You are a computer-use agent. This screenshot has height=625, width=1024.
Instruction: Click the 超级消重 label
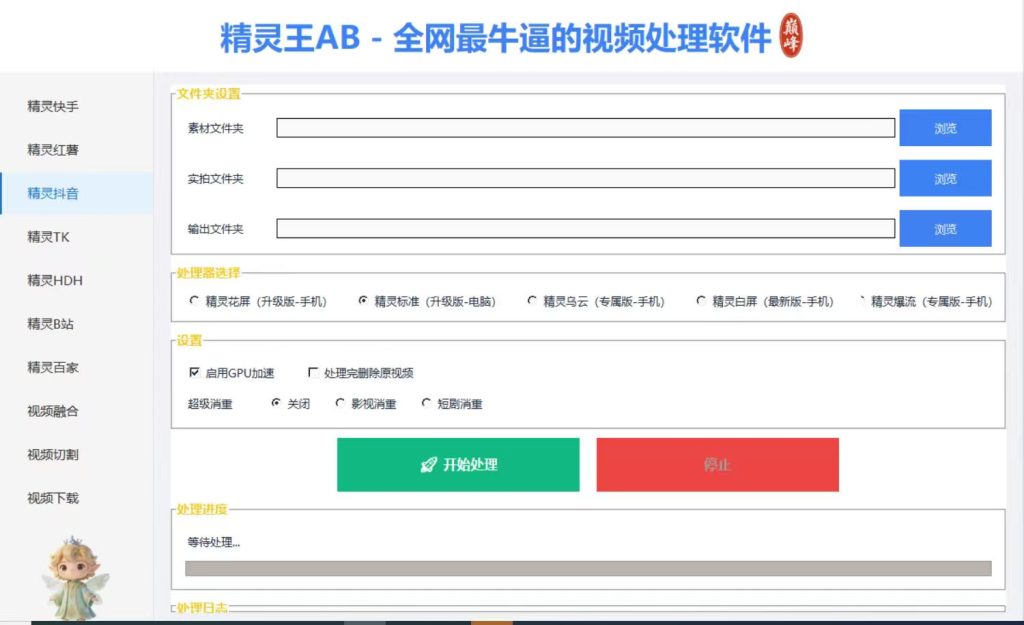coord(210,404)
